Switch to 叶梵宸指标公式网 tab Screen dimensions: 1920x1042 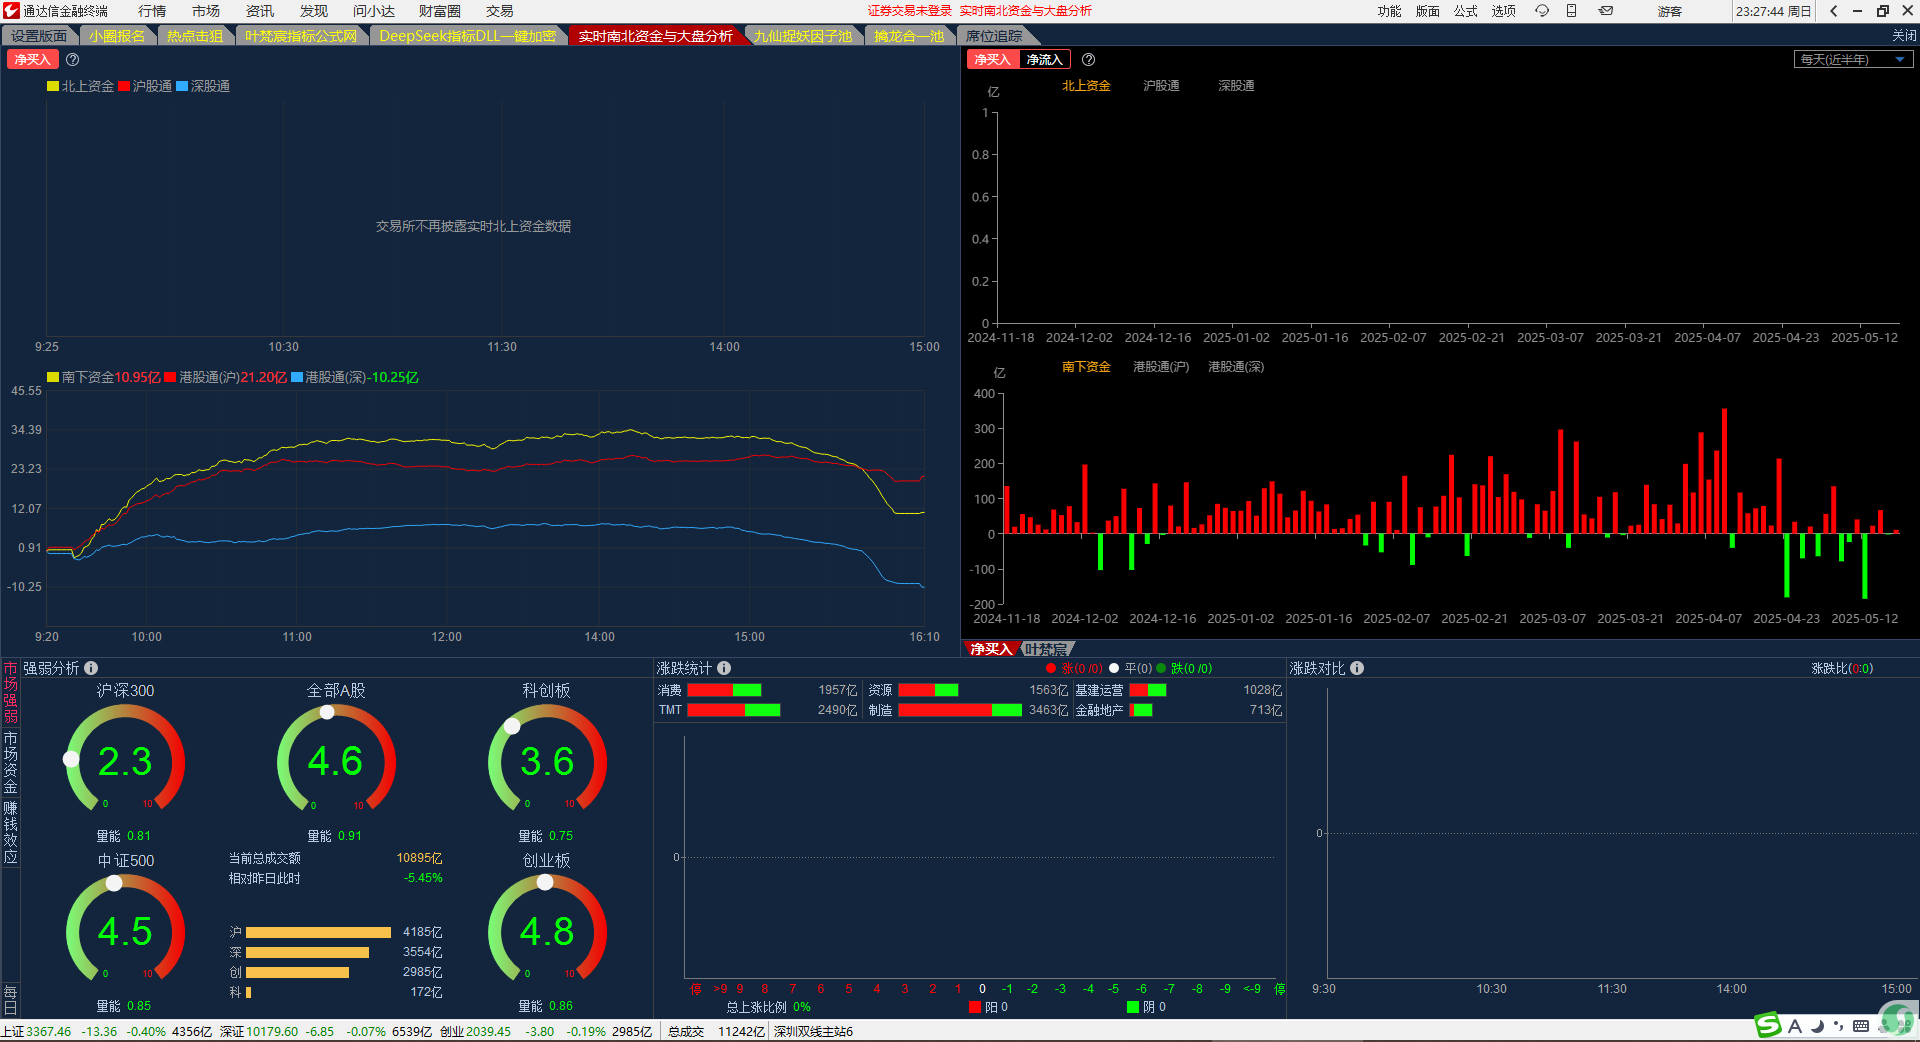point(301,36)
